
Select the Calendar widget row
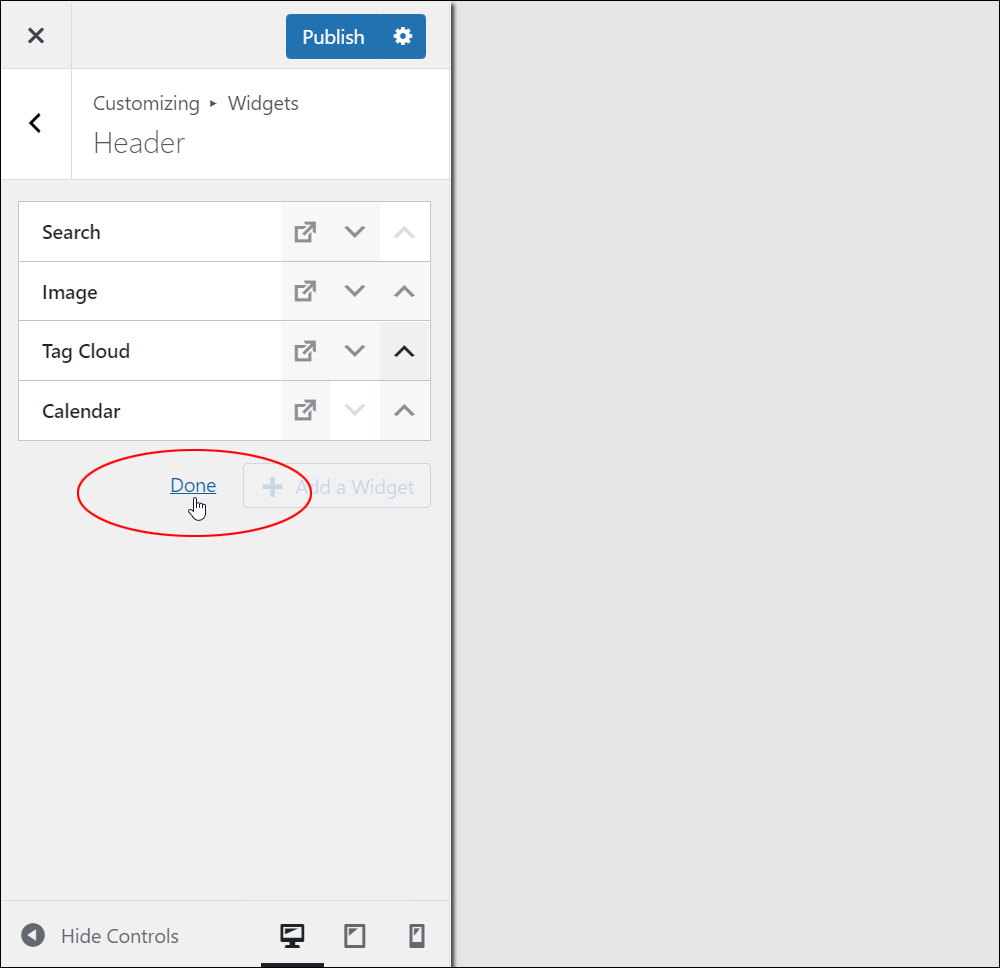point(150,411)
